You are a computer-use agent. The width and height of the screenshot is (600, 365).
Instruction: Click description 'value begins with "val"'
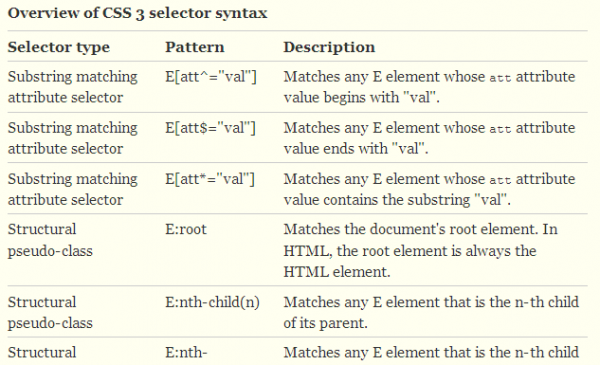(362, 98)
